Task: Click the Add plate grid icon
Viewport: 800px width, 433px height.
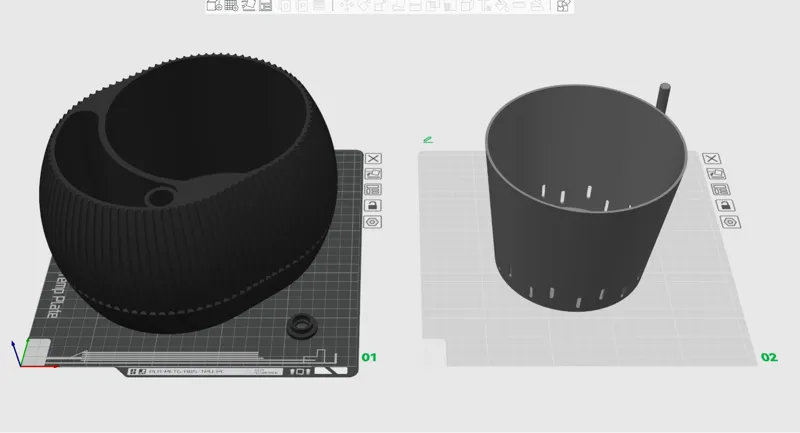Action: tap(231, 6)
